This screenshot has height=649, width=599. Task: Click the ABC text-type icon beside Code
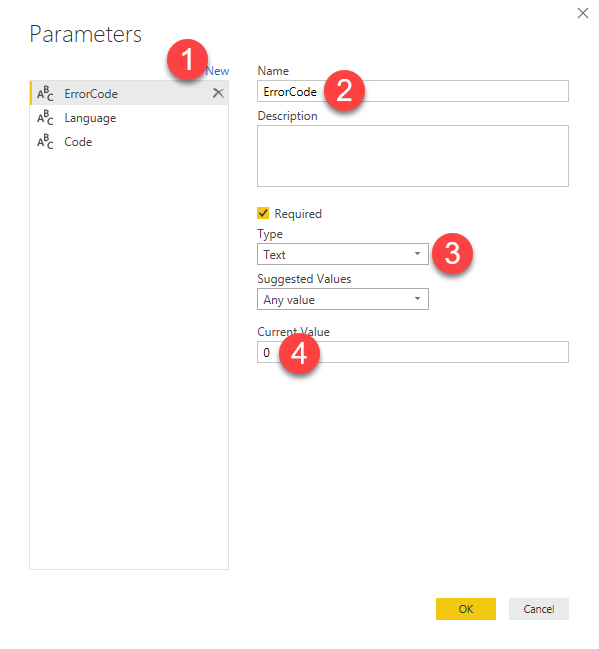[45, 142]
